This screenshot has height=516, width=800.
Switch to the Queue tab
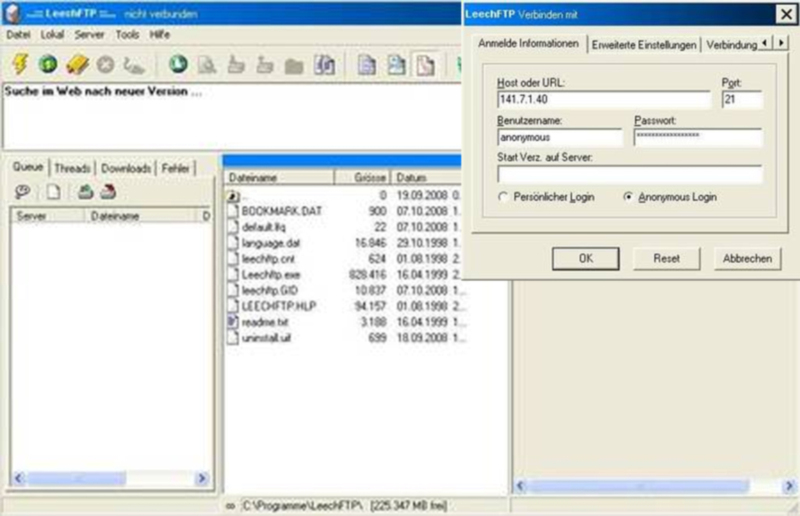[28, 167]
